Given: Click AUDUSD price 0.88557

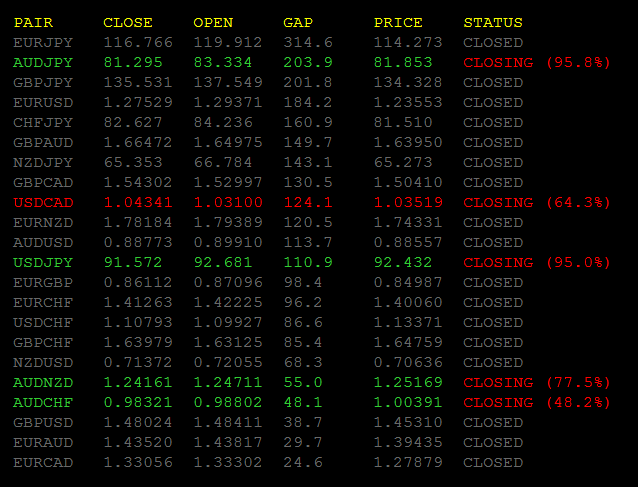Looking at the screenshot, I should point(408,242).
